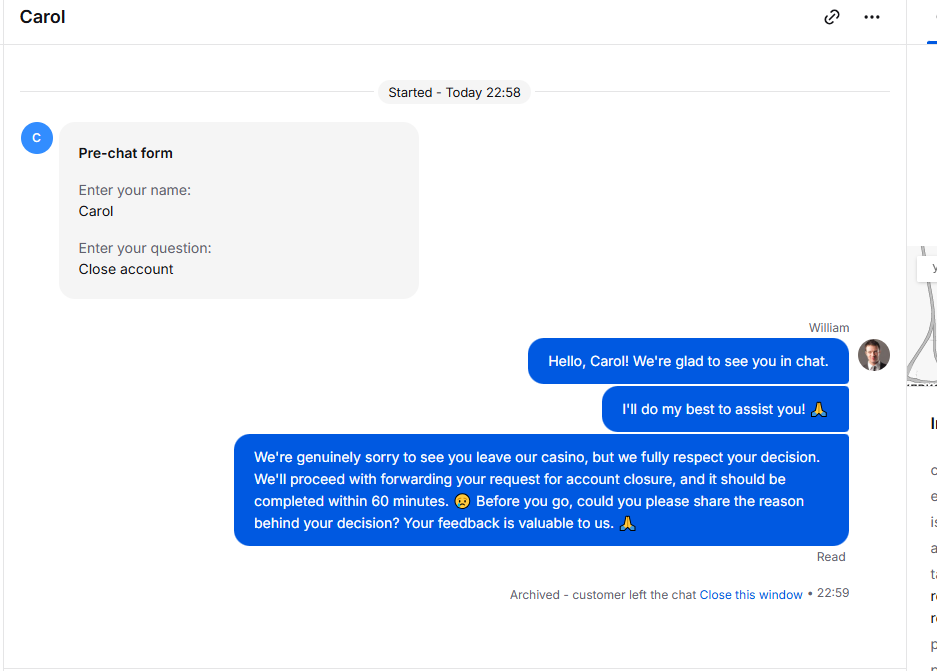Click the account closure message bubble
937x671 pixels.
point(541,490)
